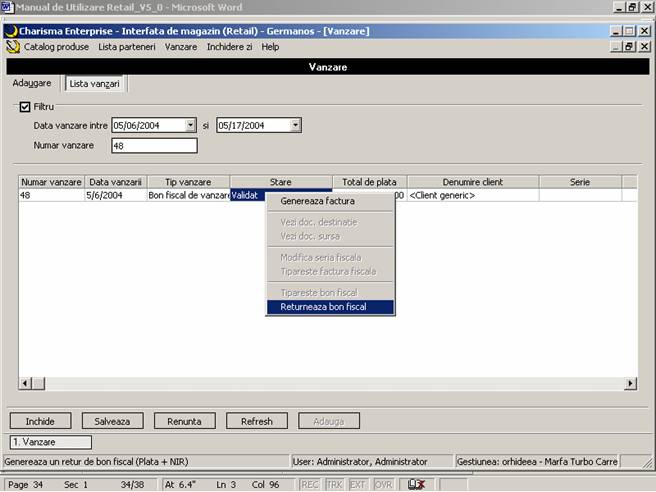Viewport: 656px width, 492px height.
Task: Click the highlighted Validat status cell
Action: [248, 195]
